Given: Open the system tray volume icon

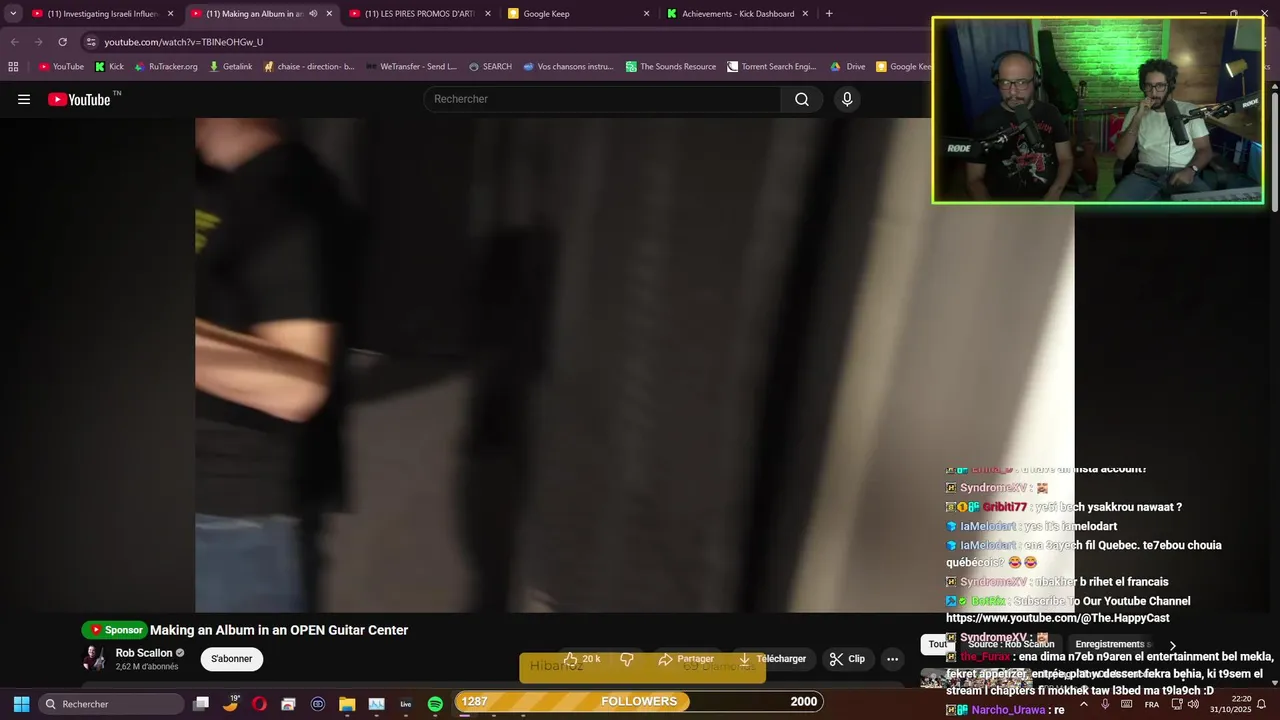Looking at the screenshot, I should [1193, 704].
